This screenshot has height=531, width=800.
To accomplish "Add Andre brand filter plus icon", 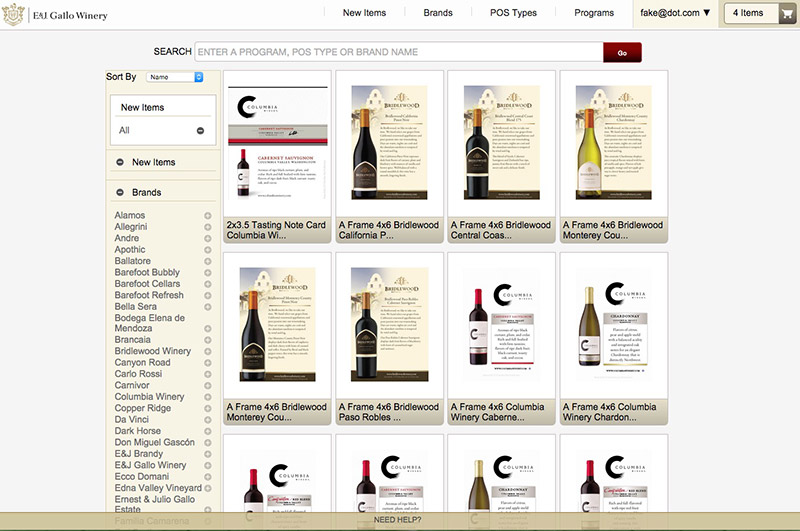I will (x=208, y=239).
